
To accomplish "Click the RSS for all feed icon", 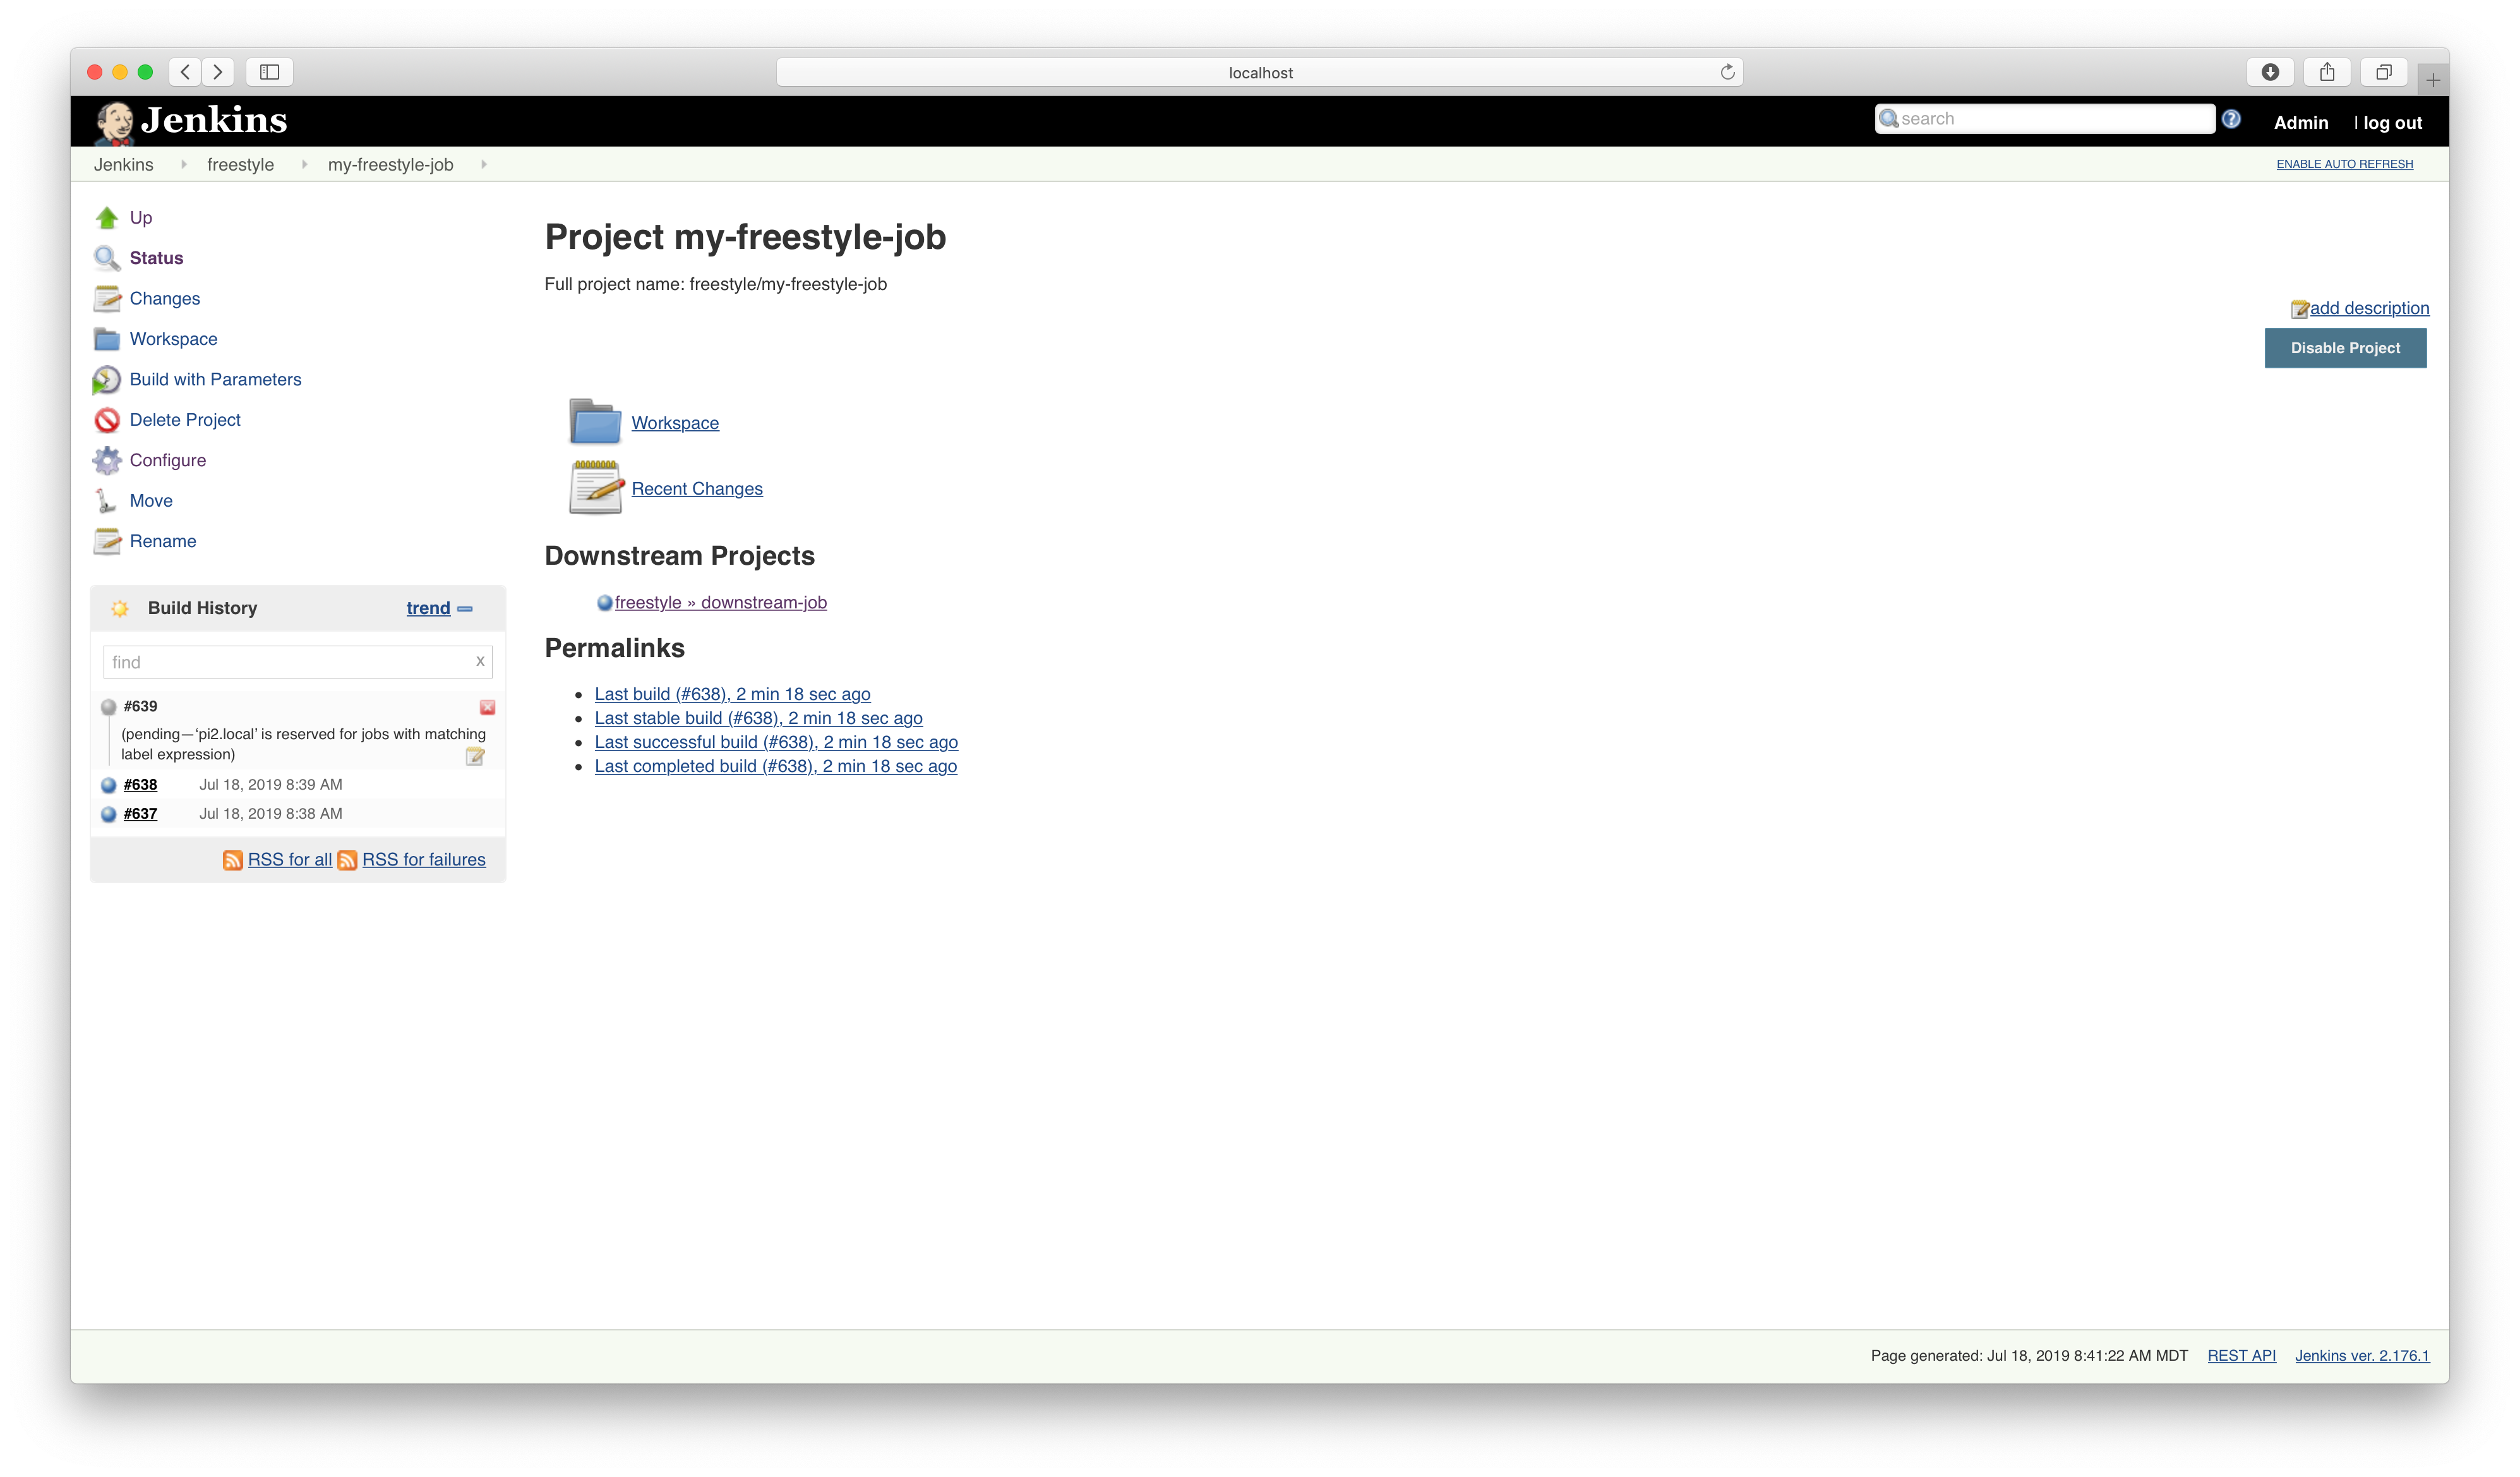I will tap(232, 860).
